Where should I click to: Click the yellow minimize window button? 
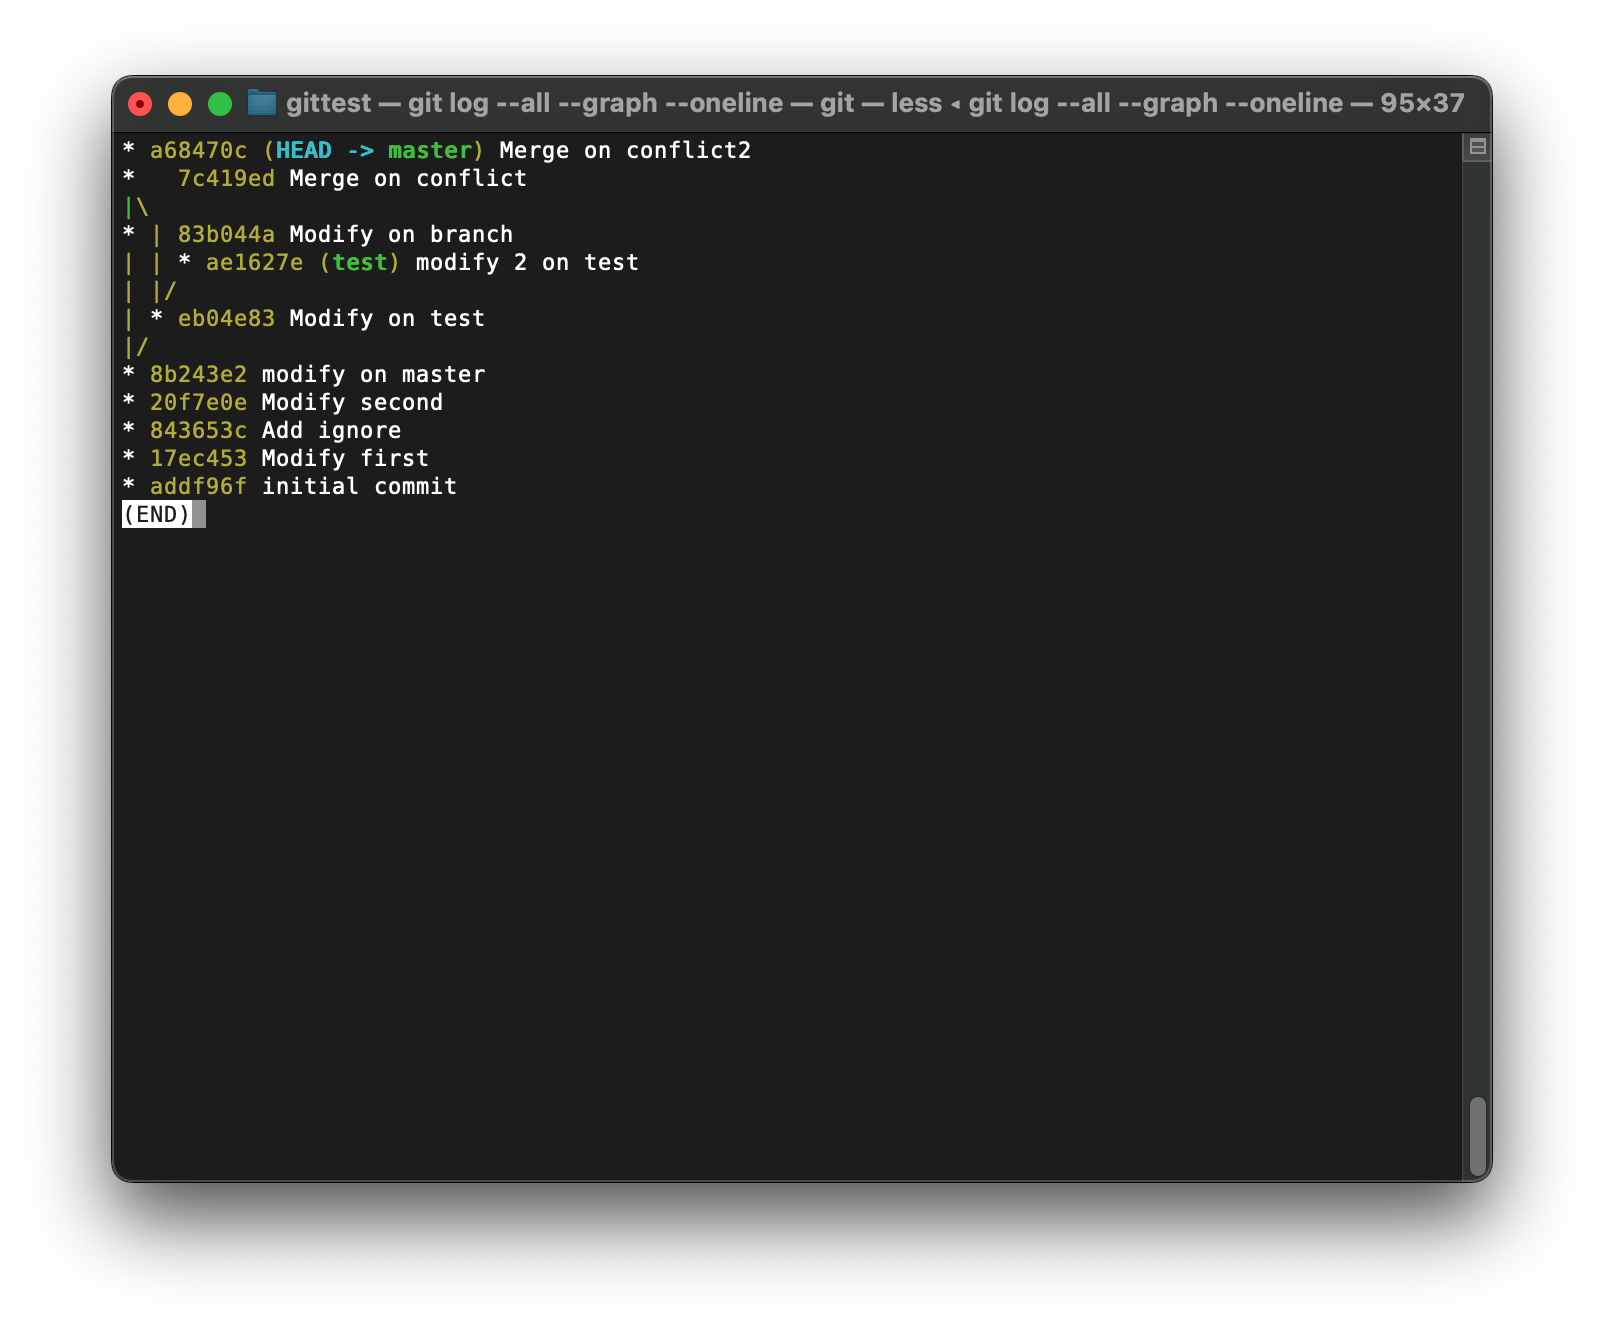point(180,104)
